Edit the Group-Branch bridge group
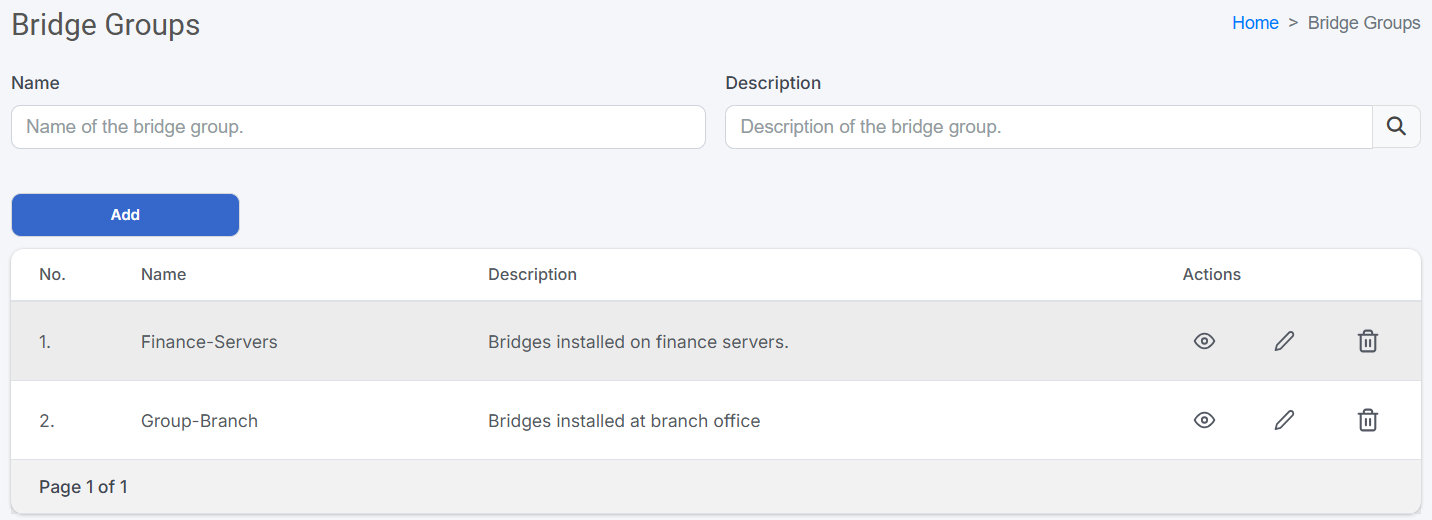The height and width of the screenshot is (520, 1432). click(1284, 420)
